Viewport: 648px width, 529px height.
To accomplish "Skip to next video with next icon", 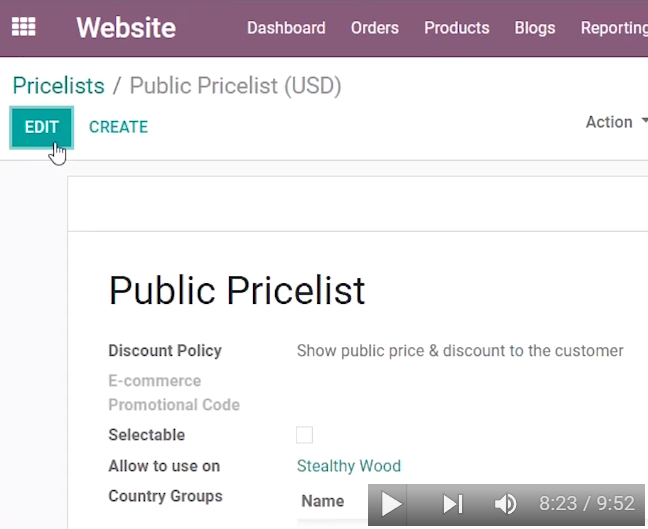I will click(x=453, y=504).
